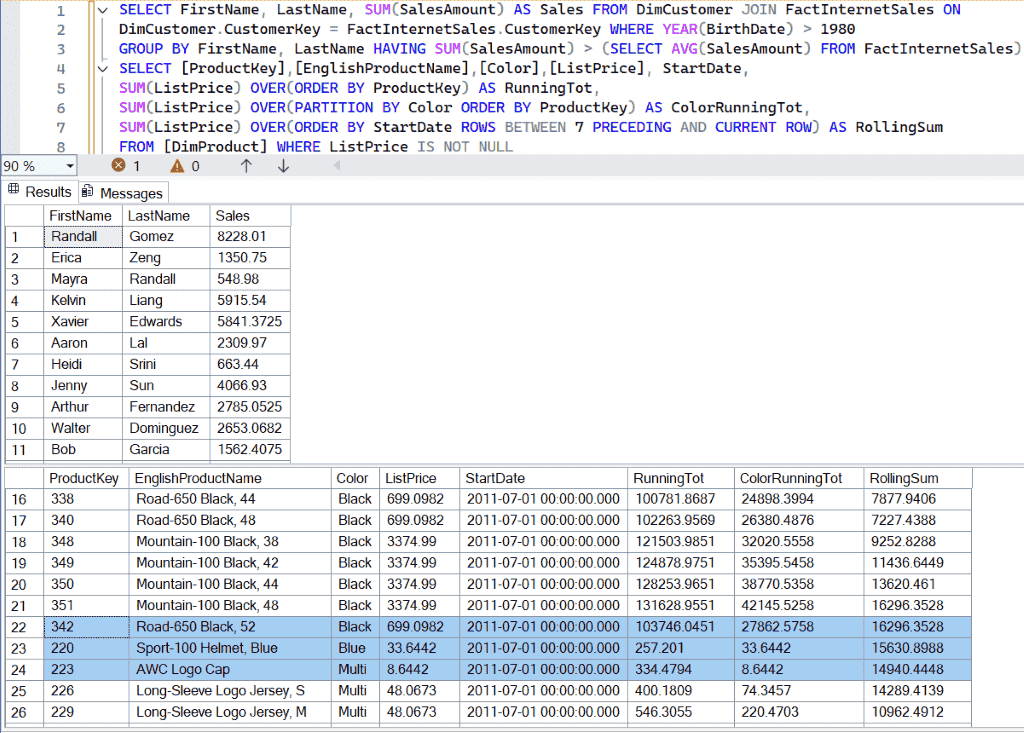
Task: Click the grid icon on the Results tab
Action: tap(13, 191)
